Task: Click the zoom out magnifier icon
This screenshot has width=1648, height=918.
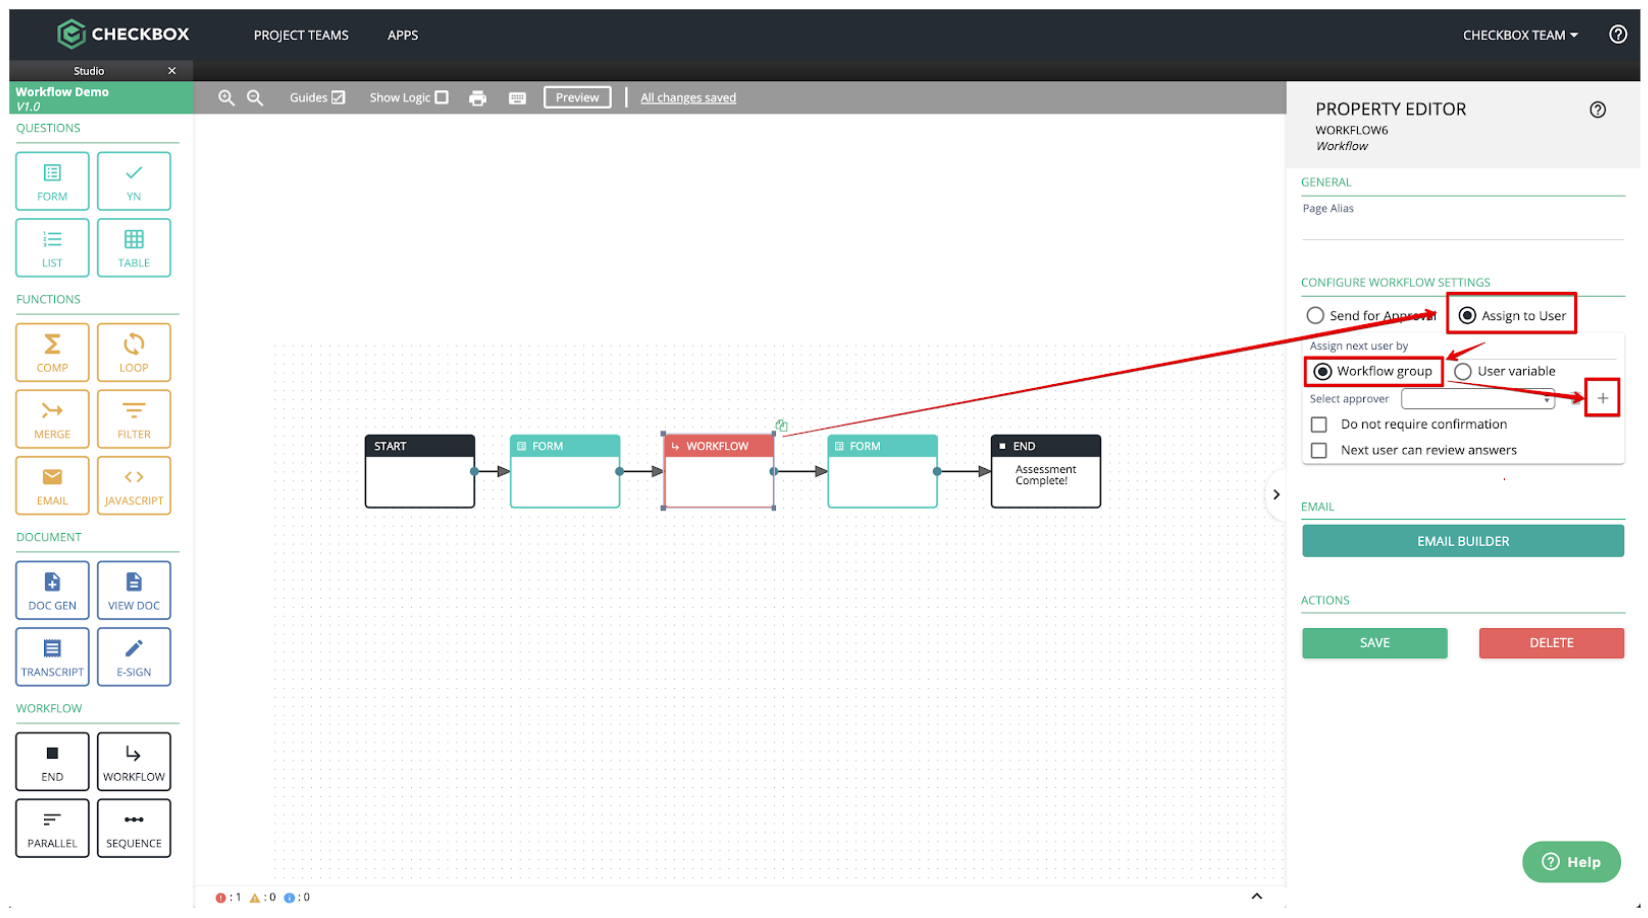Action: pos(255,98)
